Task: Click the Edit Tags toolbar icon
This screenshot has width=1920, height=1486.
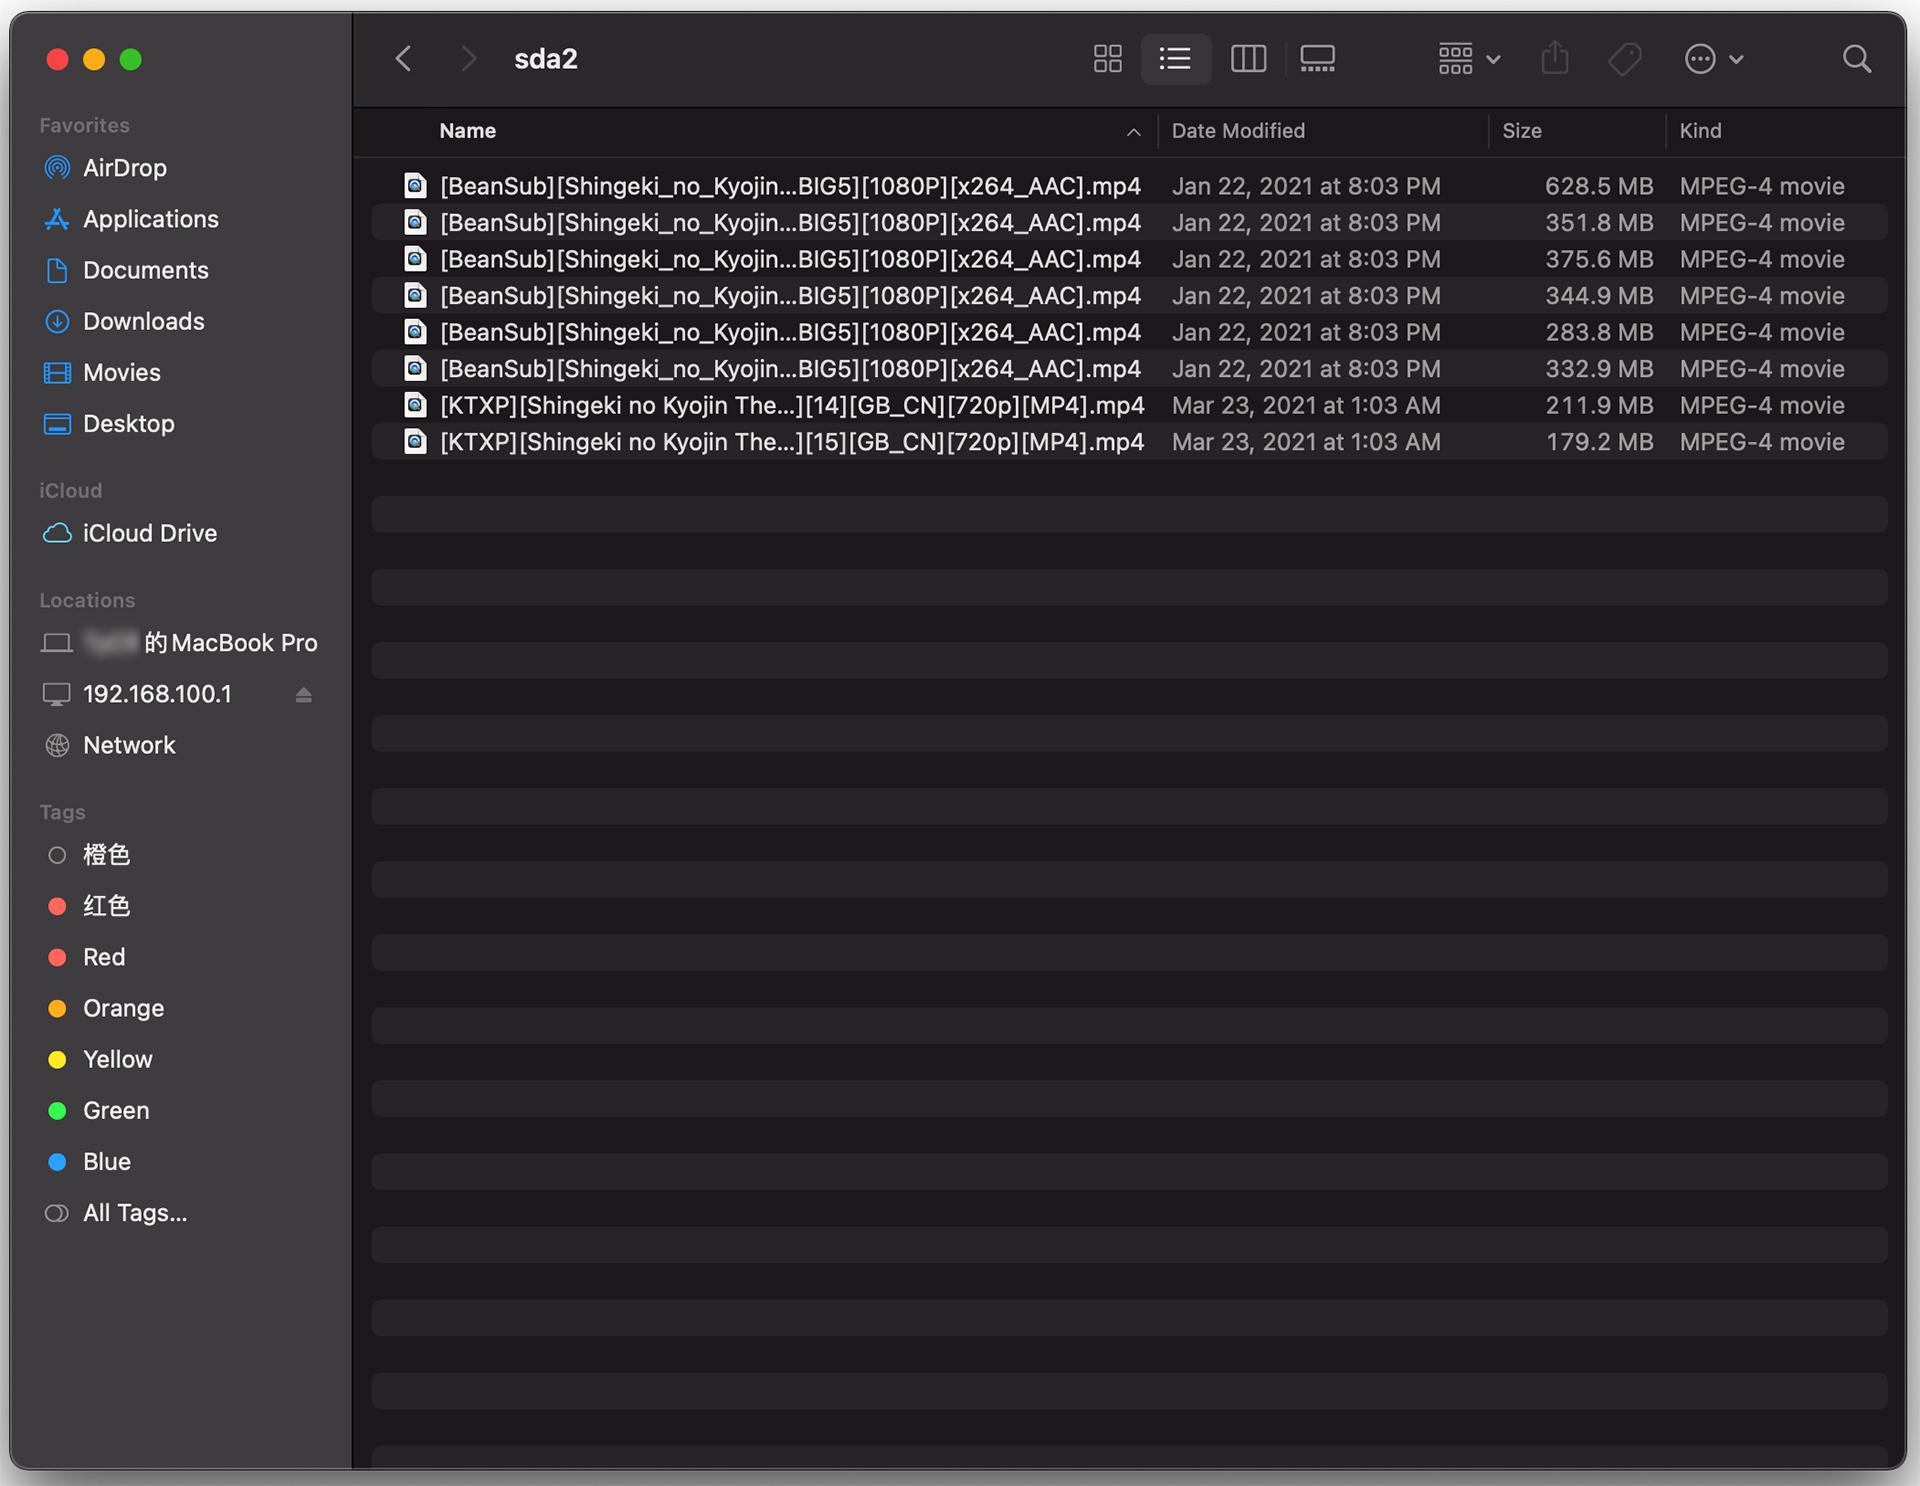Action: pyautogui.click(x=1625, y=59)
